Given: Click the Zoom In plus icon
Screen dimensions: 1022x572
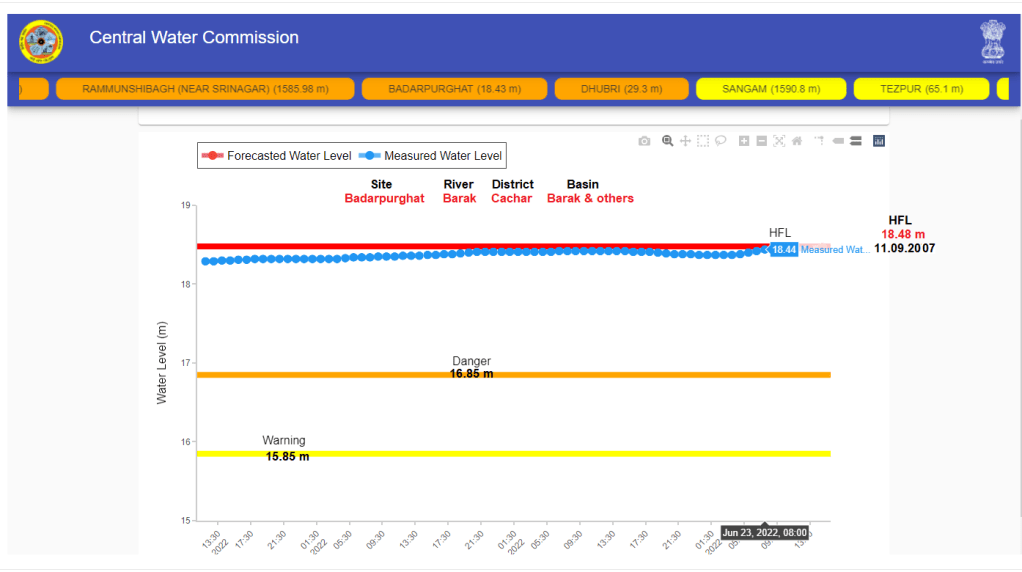Looking at the screenshot, I should click(x=744, y=141).
